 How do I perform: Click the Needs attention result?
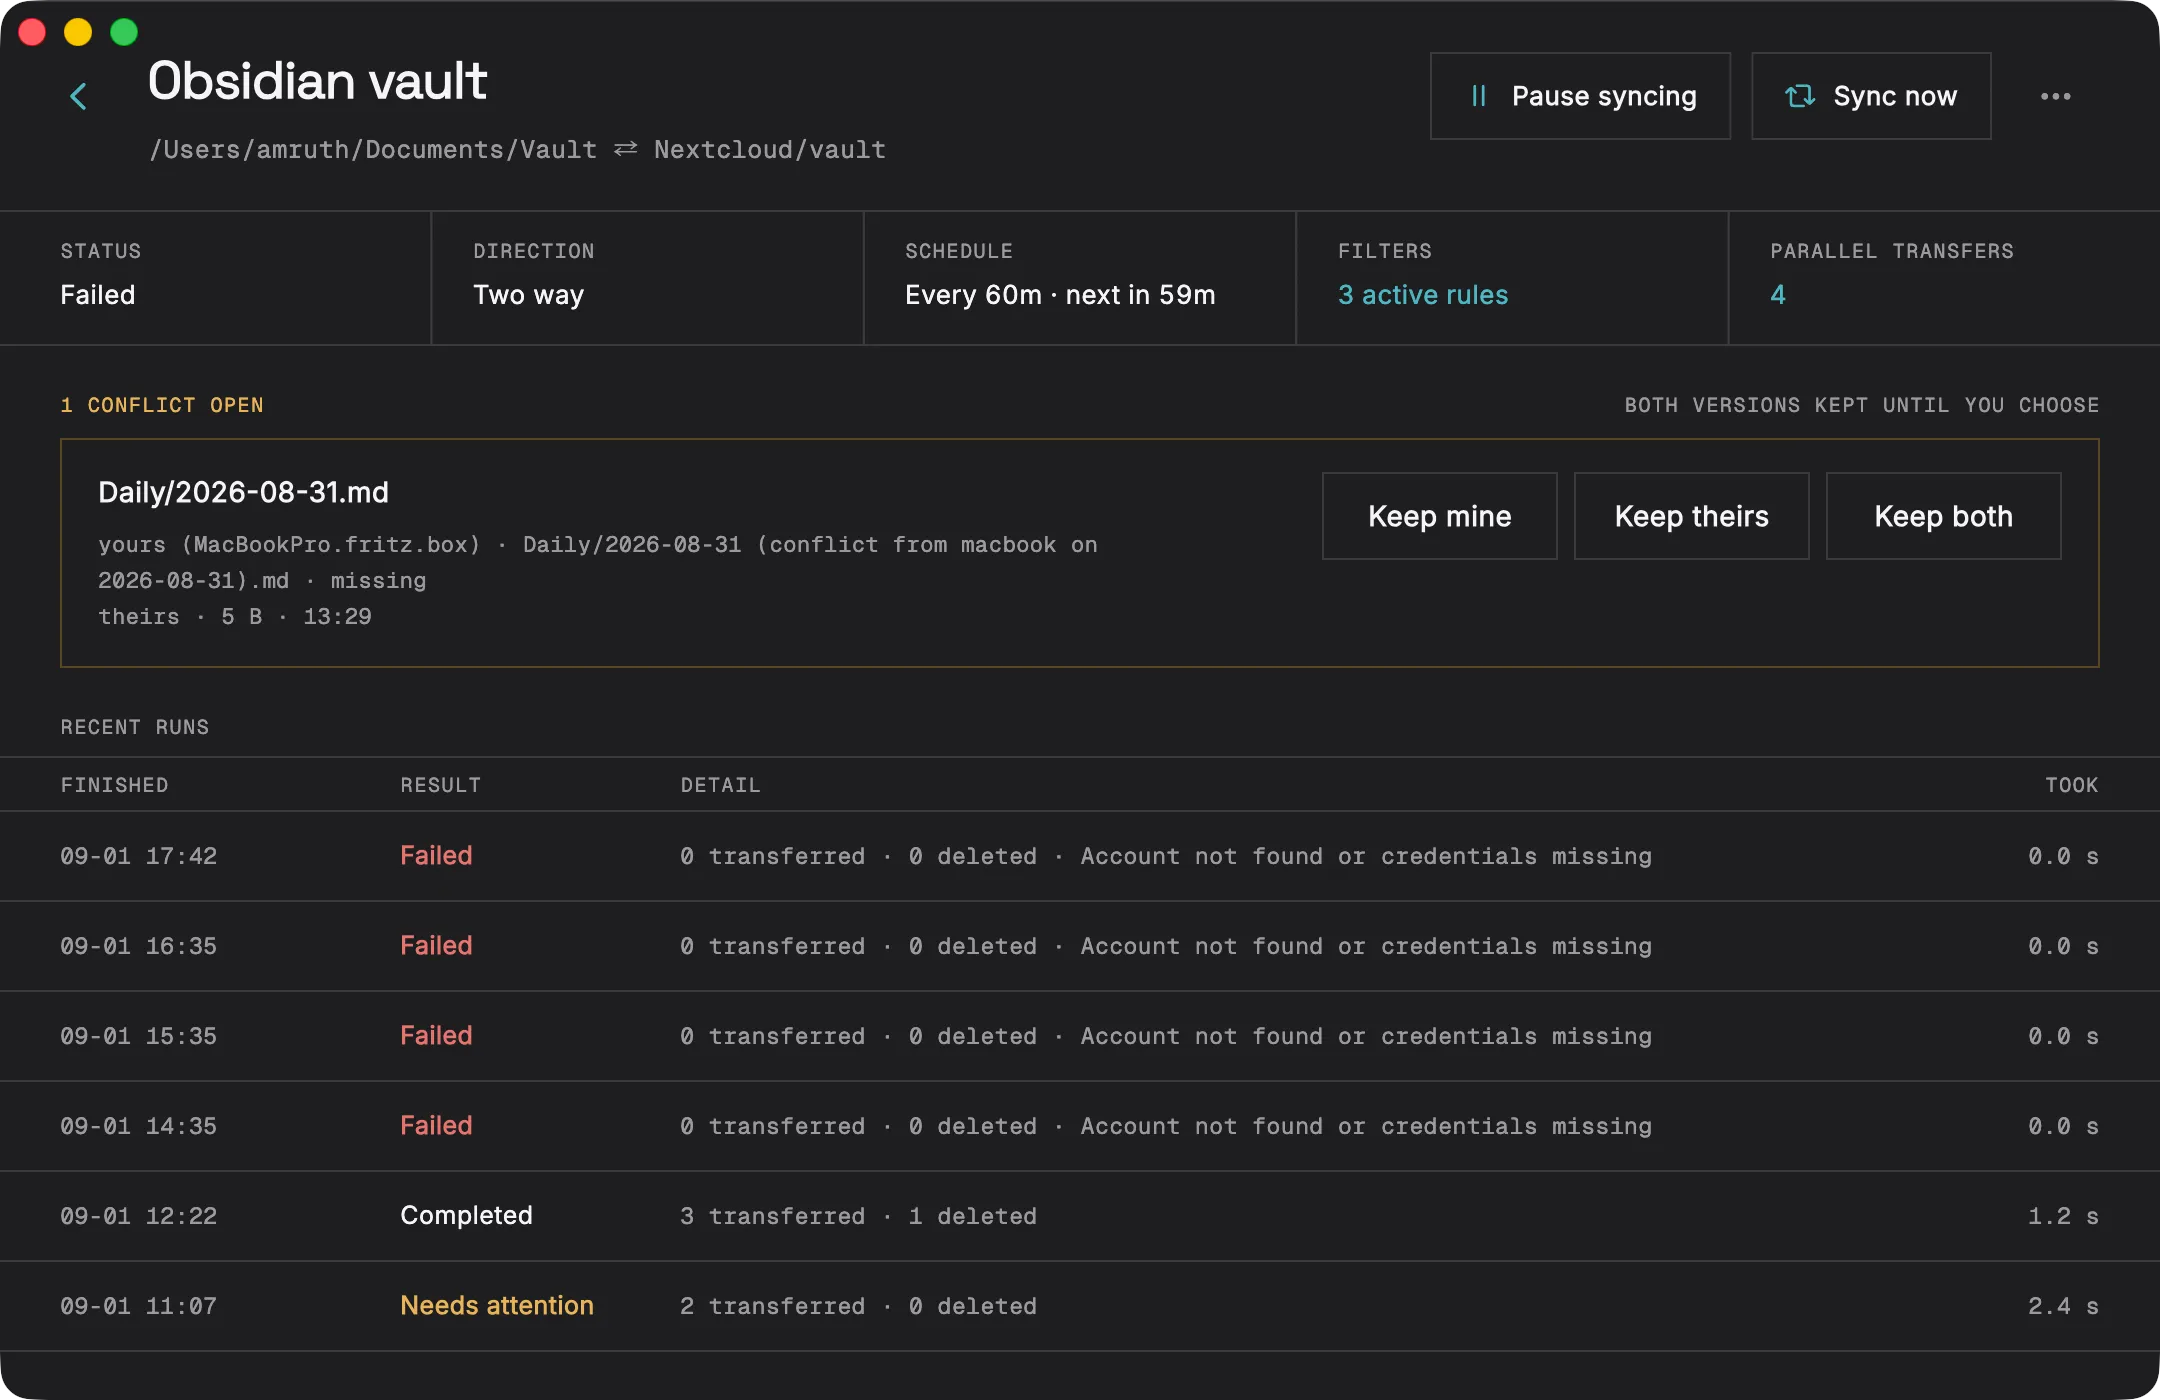tap(497, 1305)
